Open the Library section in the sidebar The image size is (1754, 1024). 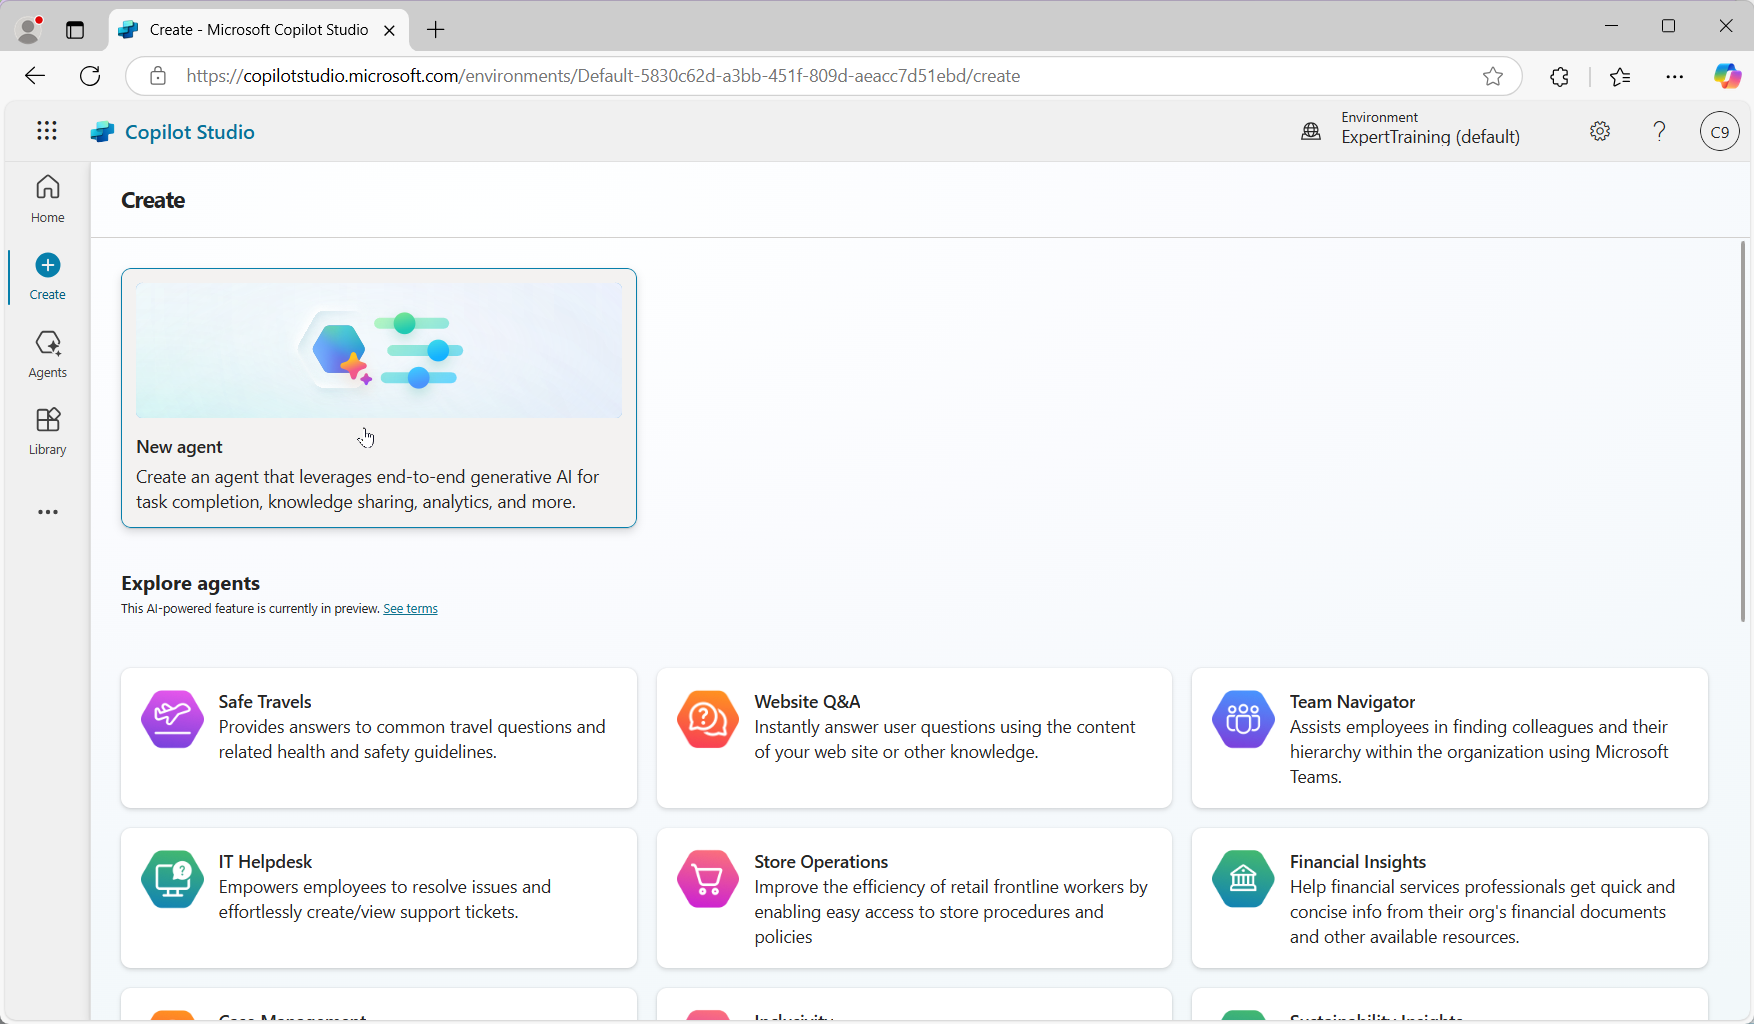click(x=47, y=430)
